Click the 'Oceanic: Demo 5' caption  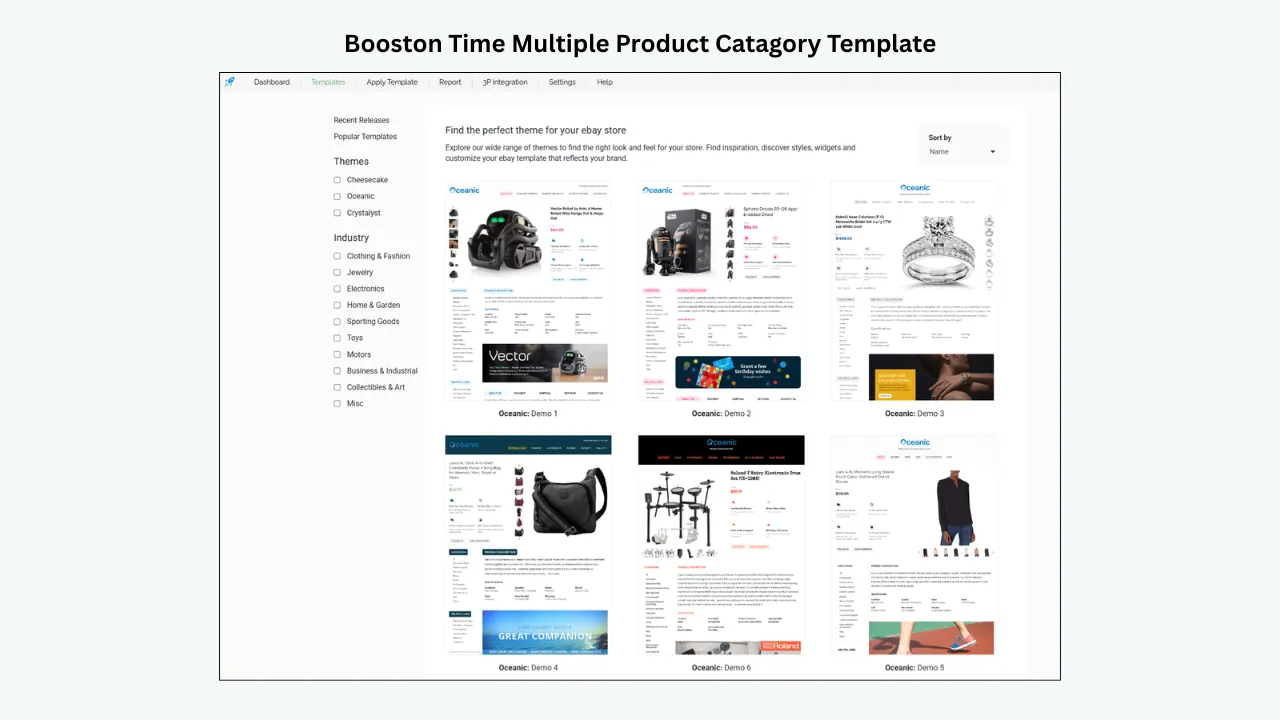coord(914,667)
